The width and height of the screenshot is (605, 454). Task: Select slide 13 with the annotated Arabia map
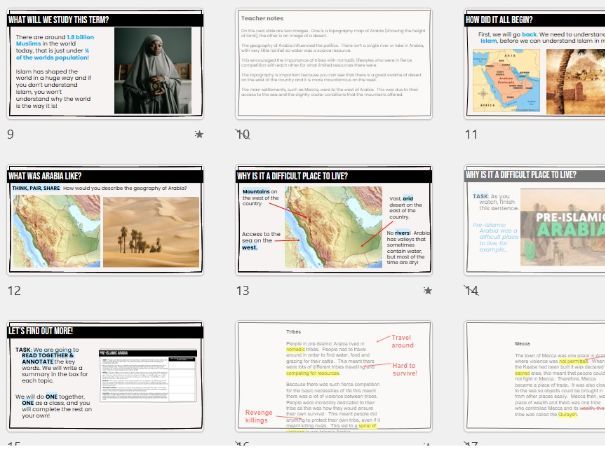334,219
